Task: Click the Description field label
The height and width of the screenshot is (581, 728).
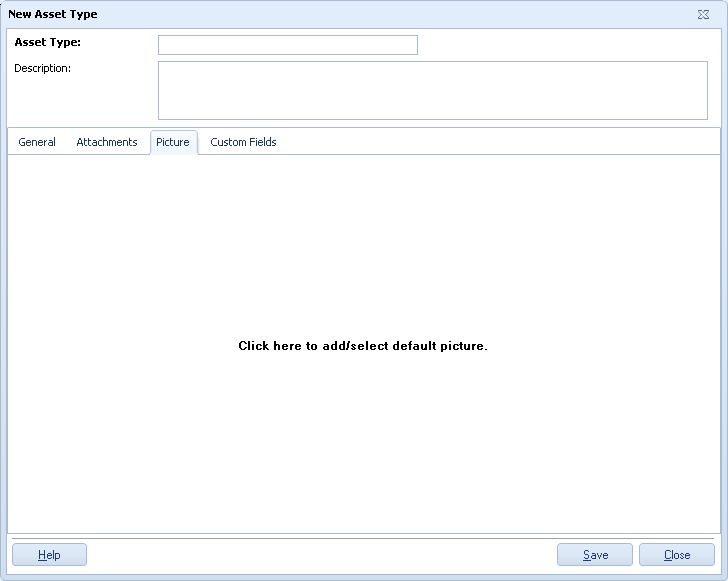Action: (x=42, y=68)
